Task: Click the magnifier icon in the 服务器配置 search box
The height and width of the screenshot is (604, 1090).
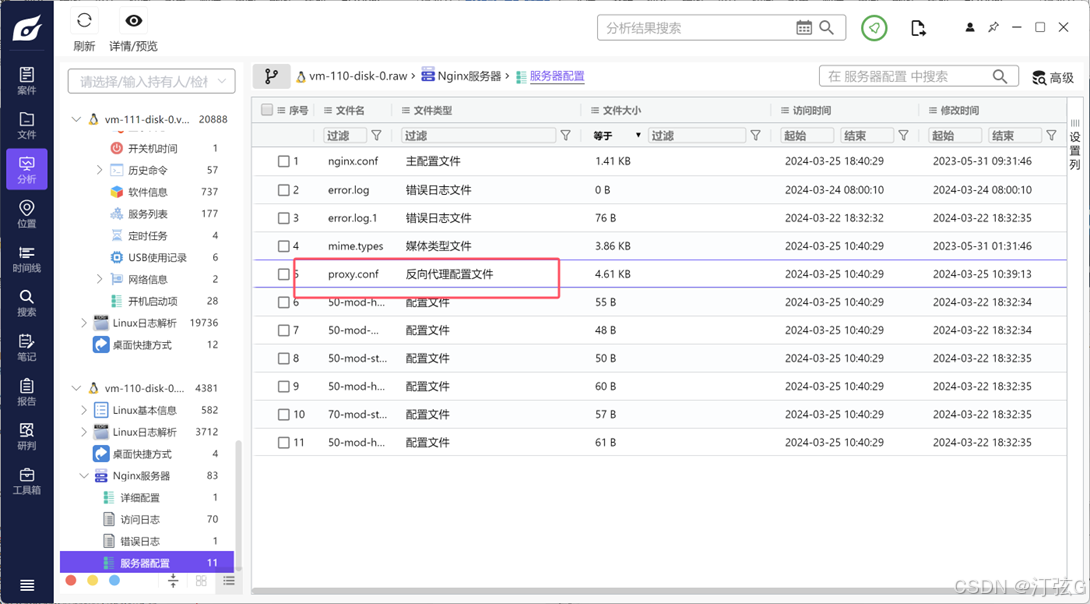Action: coord(1000,76)
